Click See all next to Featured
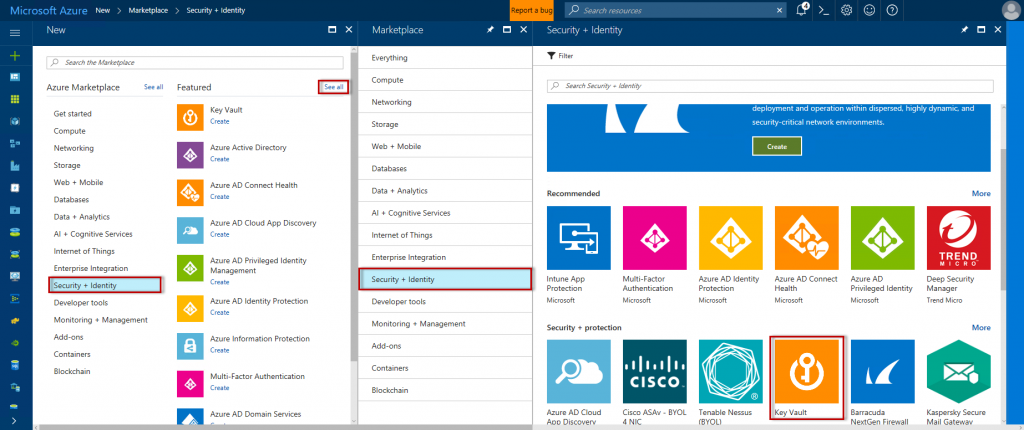This screenshot has height=430, width=1024. point(334,87)
